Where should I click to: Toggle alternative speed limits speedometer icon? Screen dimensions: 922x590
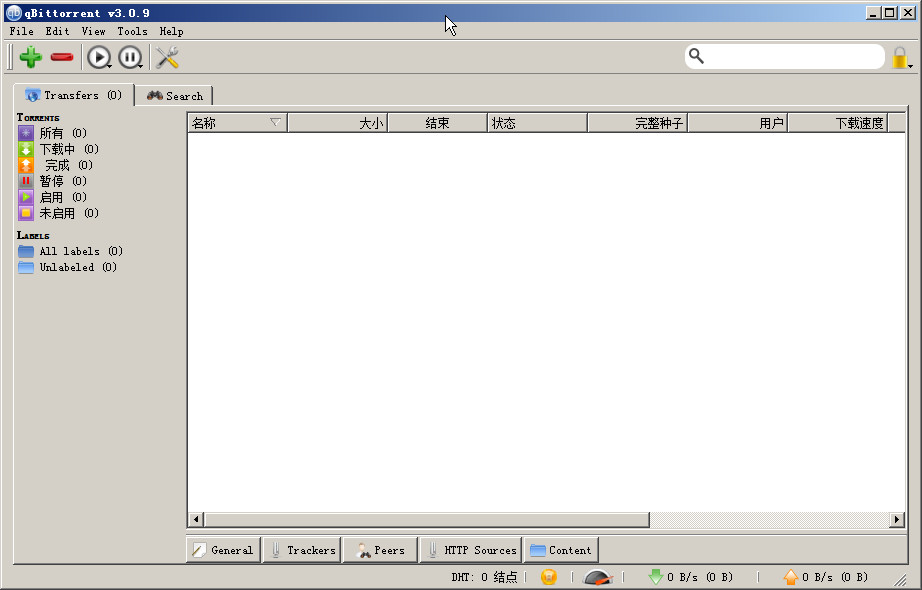coord(598,577)
